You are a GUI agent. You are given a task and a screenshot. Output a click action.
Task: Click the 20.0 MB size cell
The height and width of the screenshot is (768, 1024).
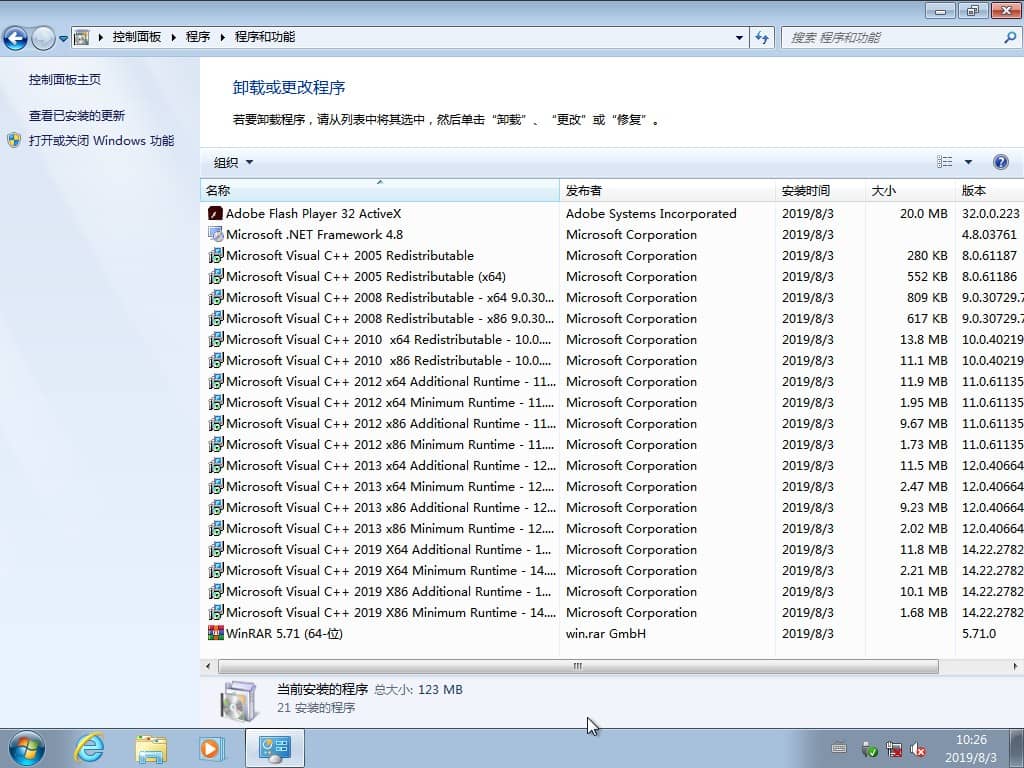(x=923, y=214)
